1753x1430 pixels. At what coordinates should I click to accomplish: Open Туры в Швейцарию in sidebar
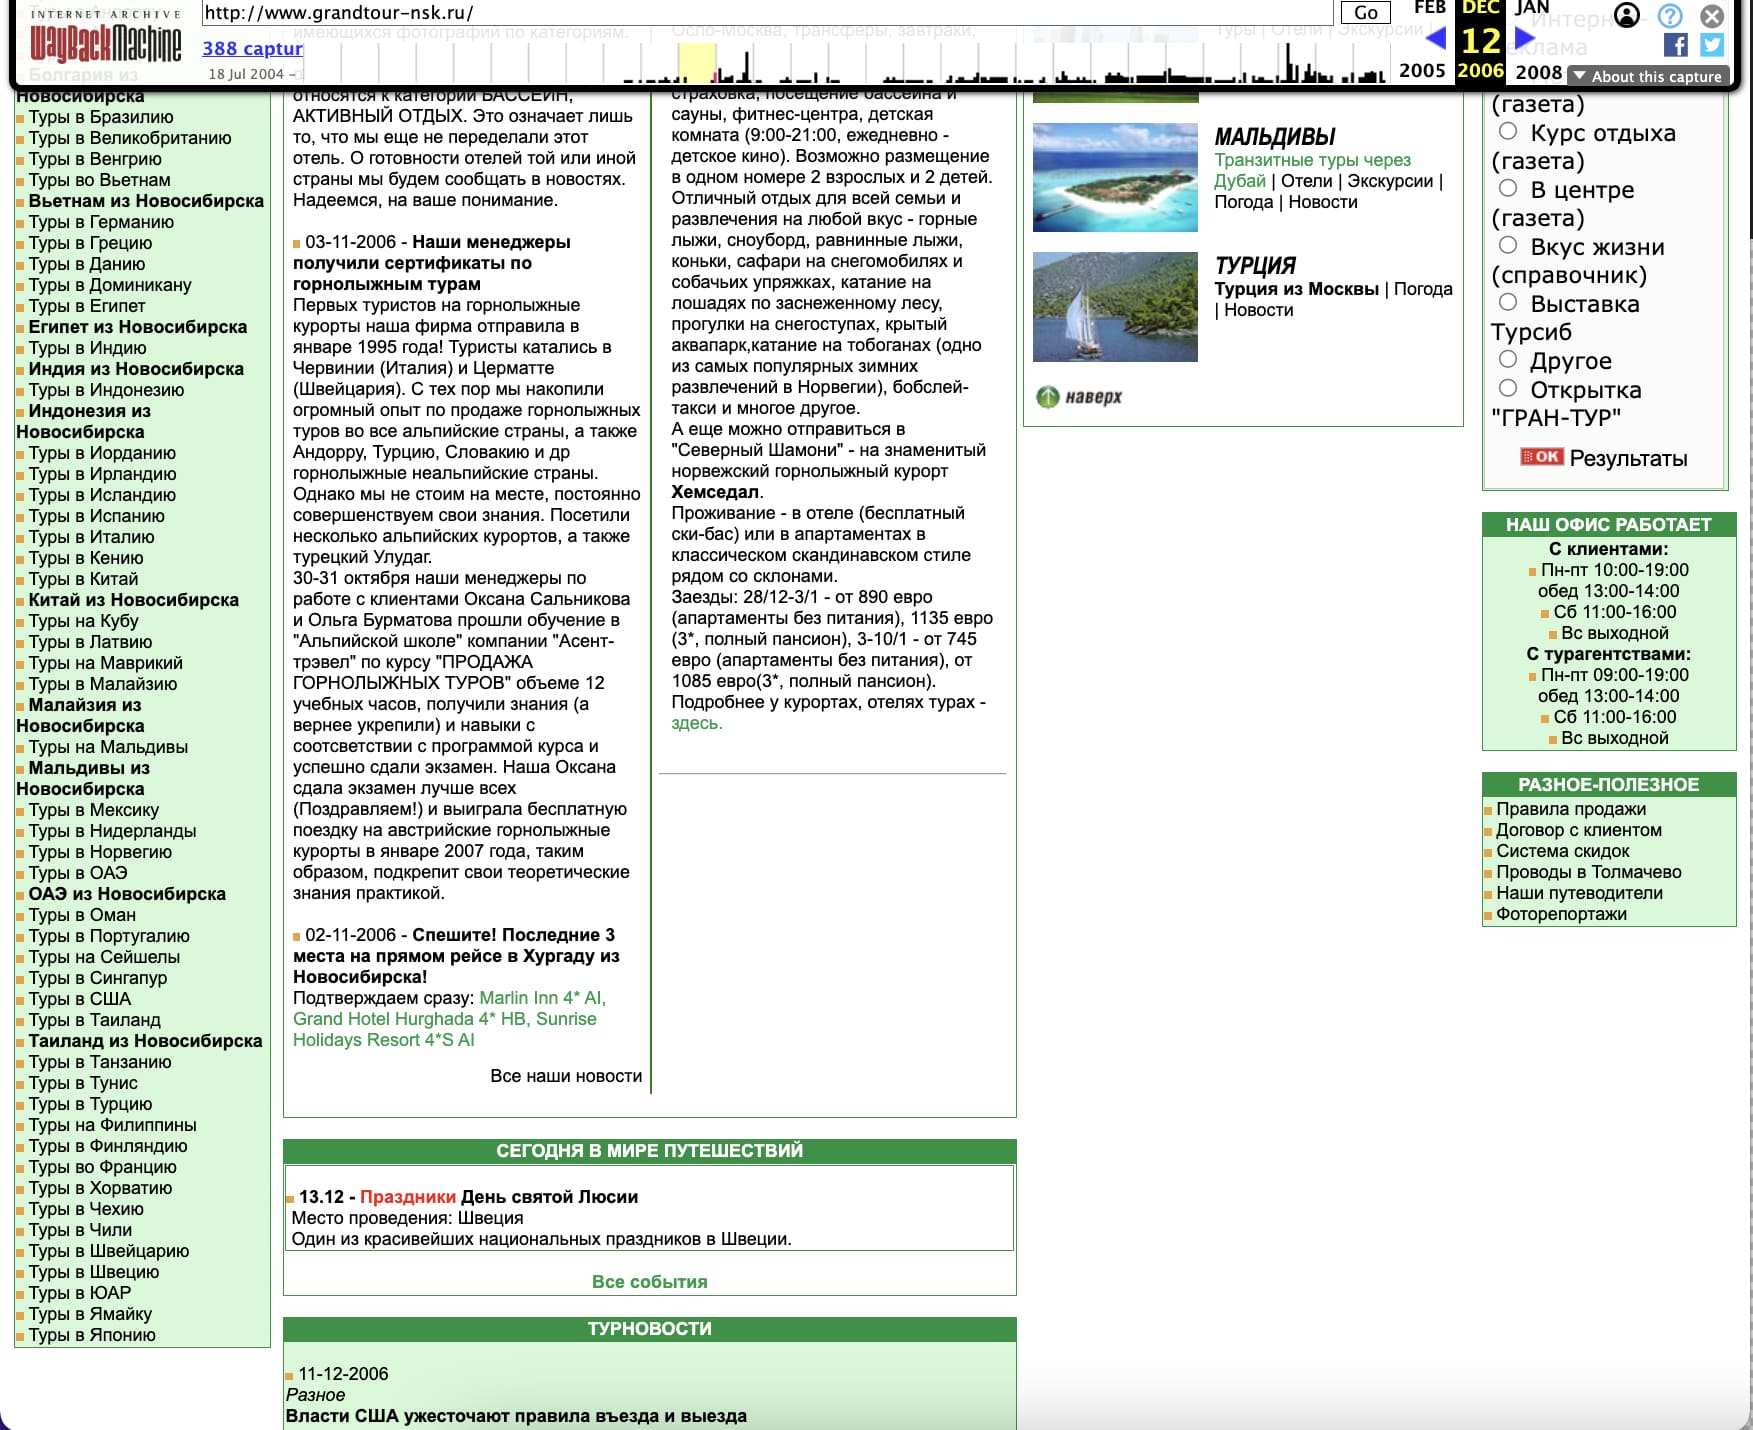coord(109,1251)
